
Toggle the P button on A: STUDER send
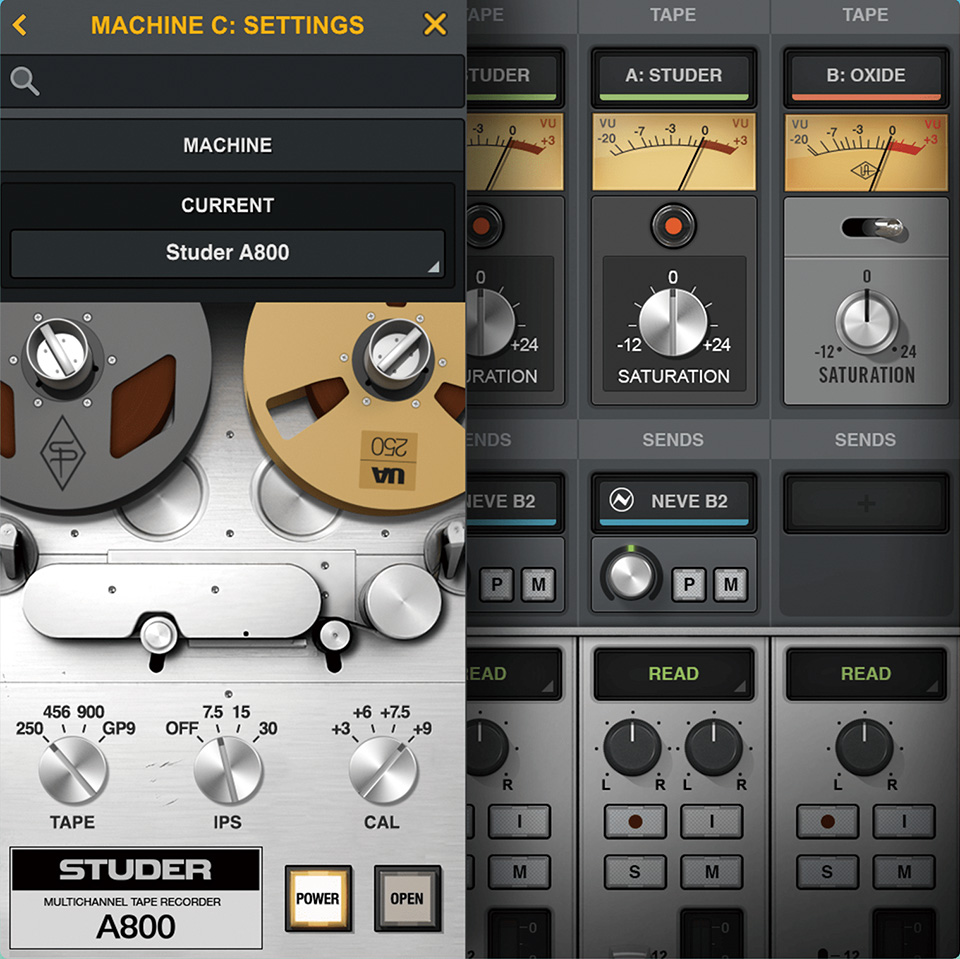point(689,584)
